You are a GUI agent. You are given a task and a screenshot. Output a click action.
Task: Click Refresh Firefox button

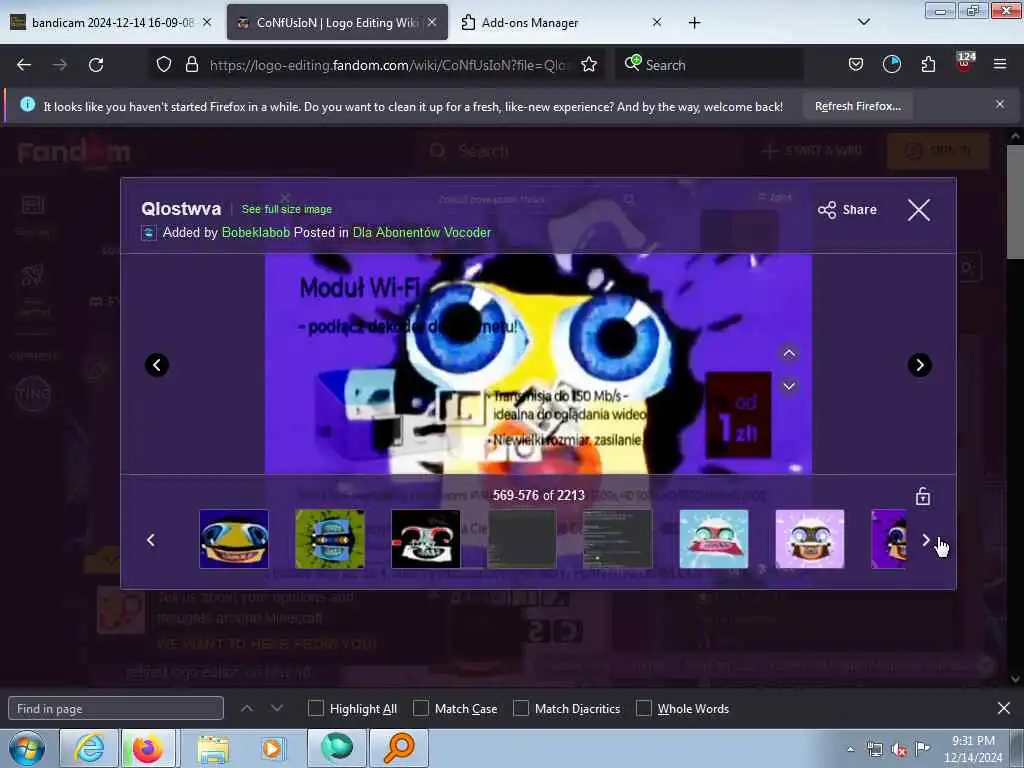point(857,106)
